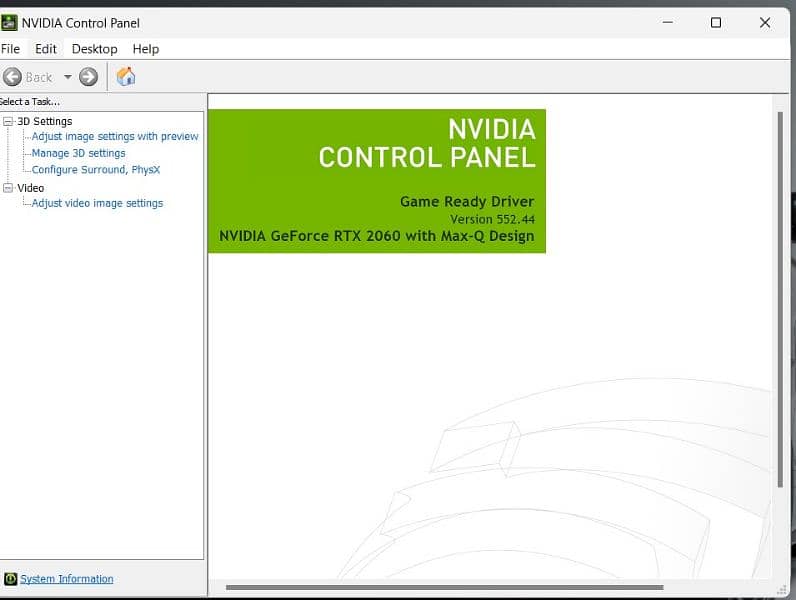
Task: Open the Desktop menu
Action: tap(94, 48)
